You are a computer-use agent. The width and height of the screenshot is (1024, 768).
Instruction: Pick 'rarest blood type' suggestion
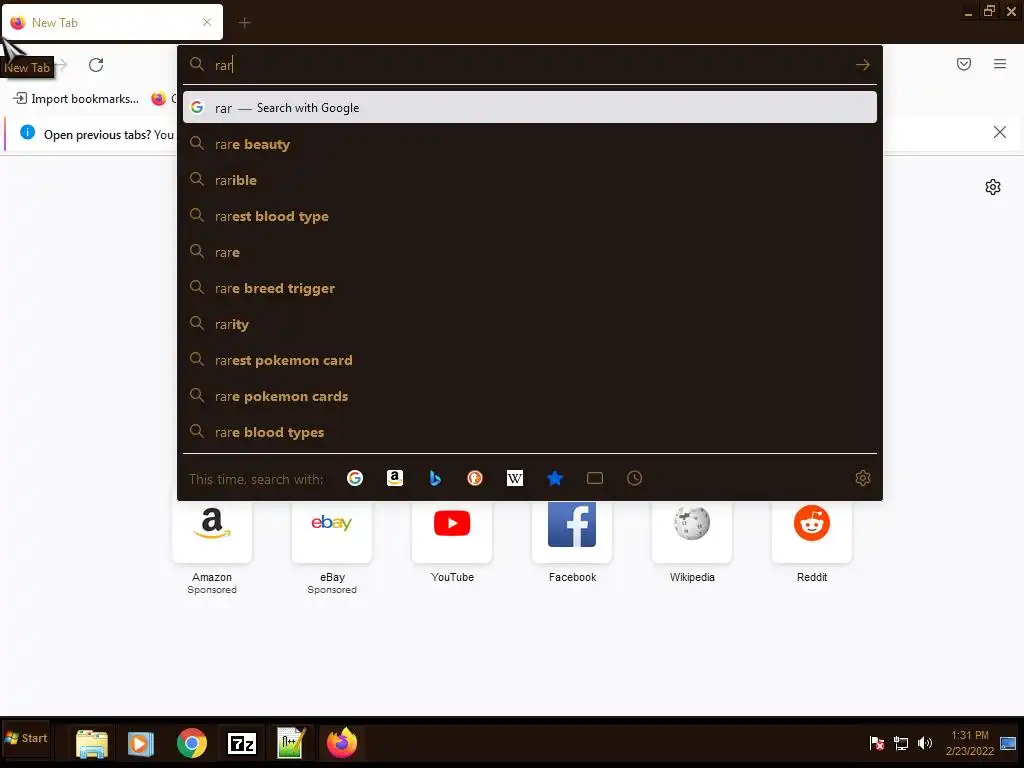[530, 216]
